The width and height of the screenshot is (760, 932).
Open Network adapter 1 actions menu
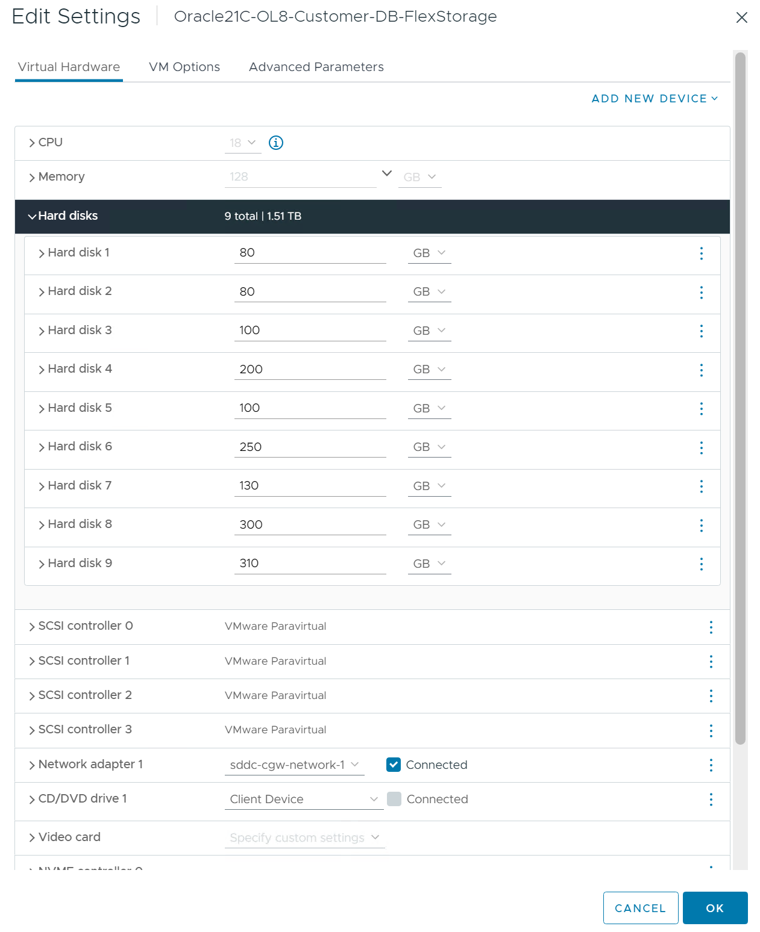coord(711,765)
